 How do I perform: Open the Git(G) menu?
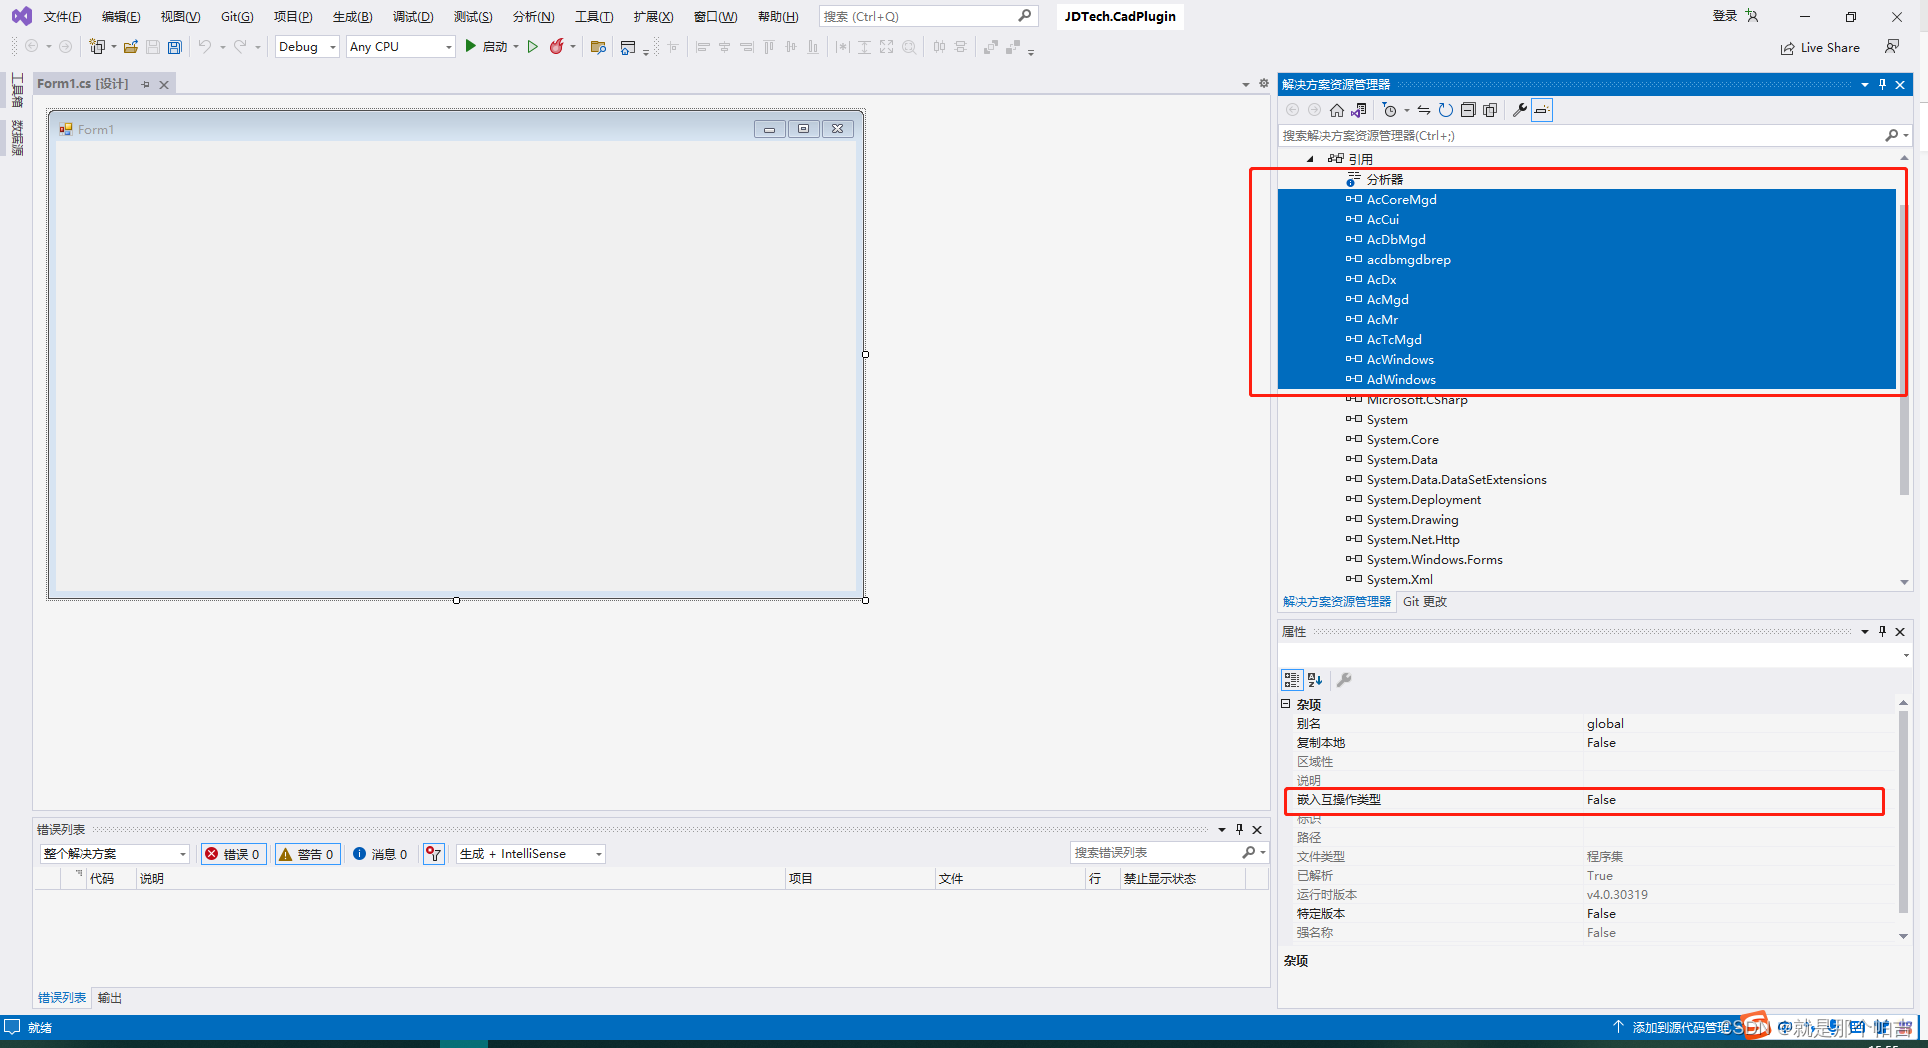[x=236, y=16]
